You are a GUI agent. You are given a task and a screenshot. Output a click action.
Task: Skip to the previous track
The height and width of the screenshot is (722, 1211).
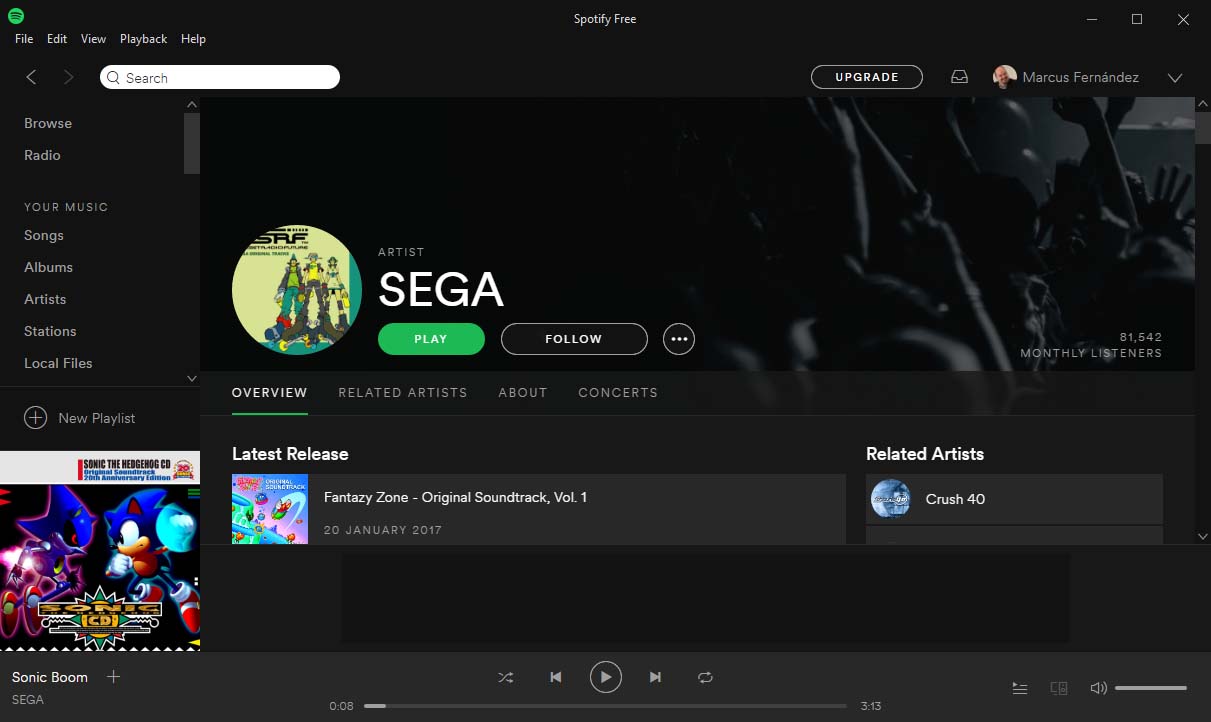point(555,677)
